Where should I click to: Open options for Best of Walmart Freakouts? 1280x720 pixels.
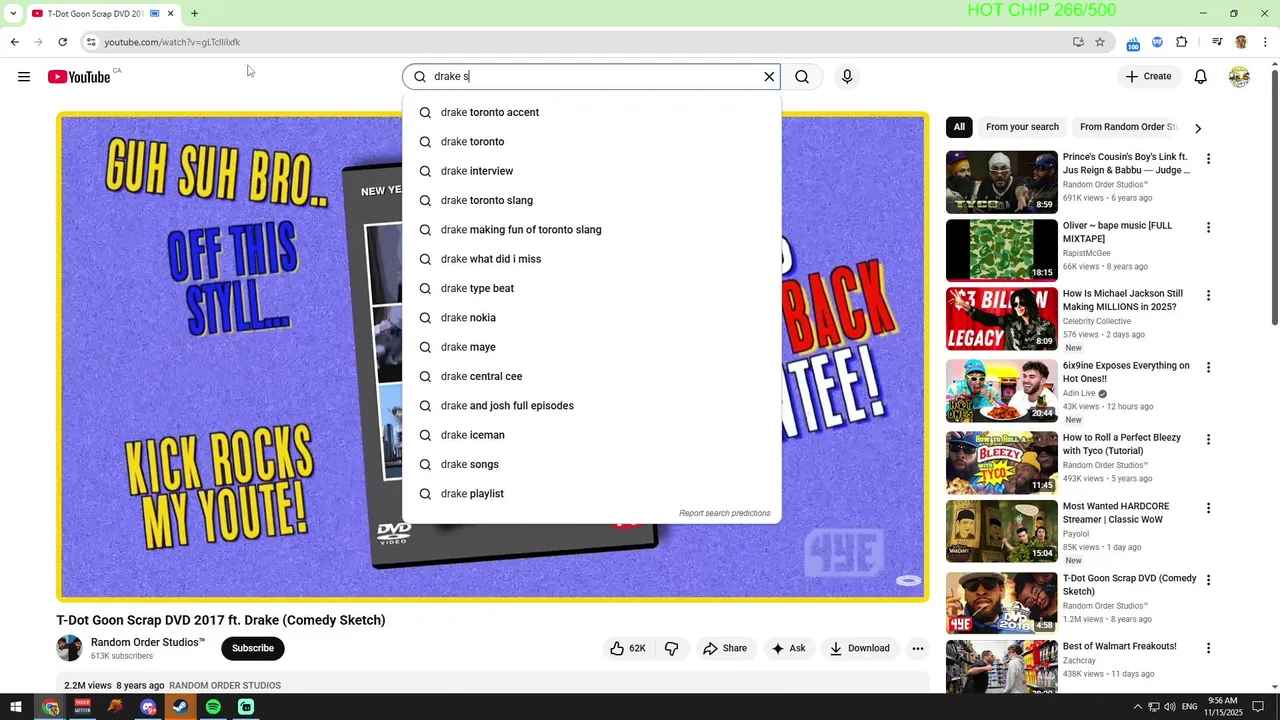click(x=1208, y=648)
